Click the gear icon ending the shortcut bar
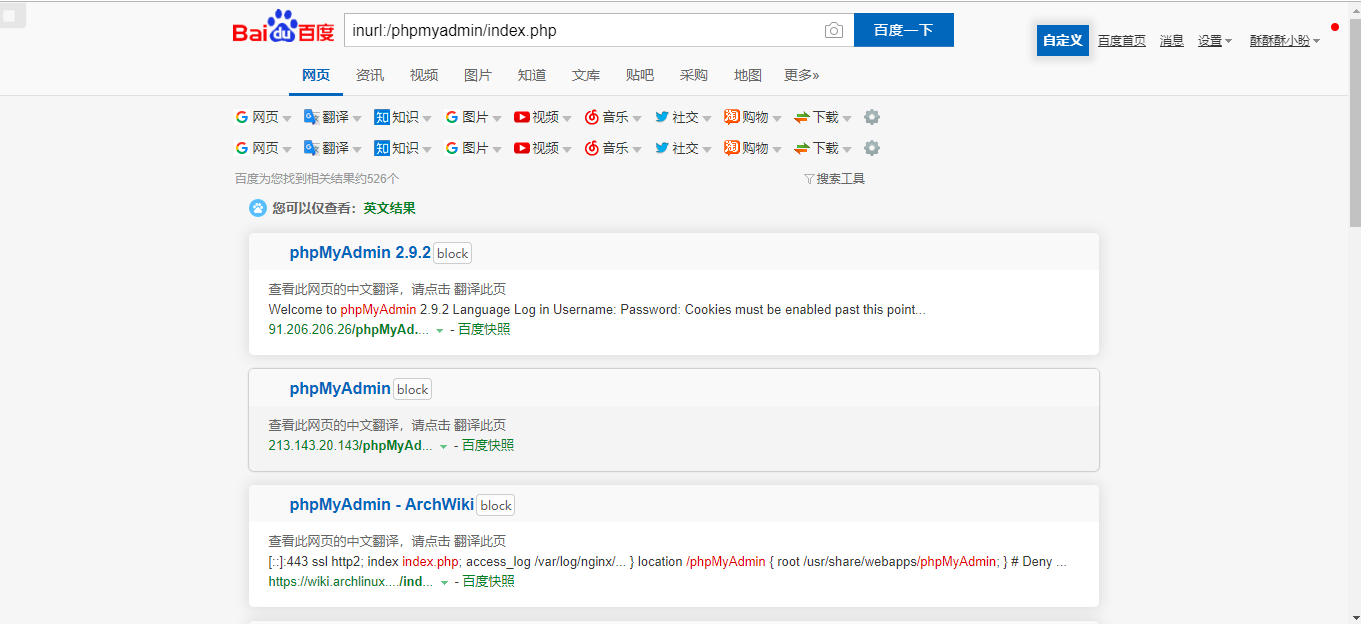This screenshot has width=1361, height=624. tap(871, 117)
